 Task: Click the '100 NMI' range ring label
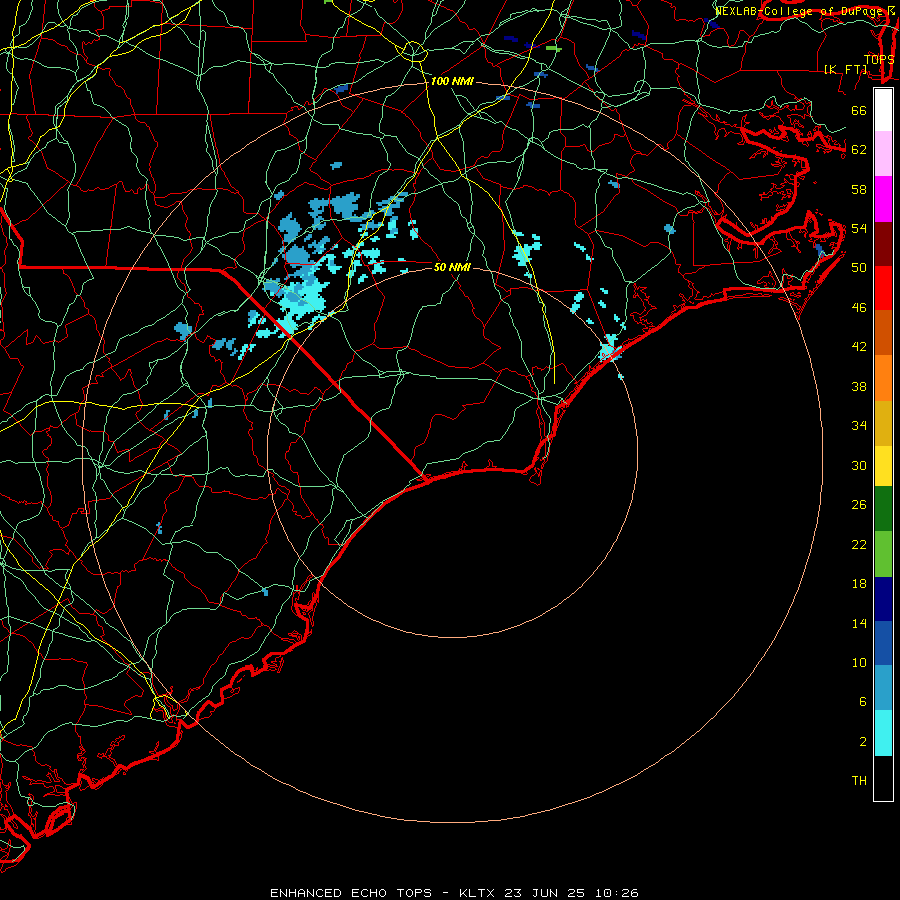452,82
